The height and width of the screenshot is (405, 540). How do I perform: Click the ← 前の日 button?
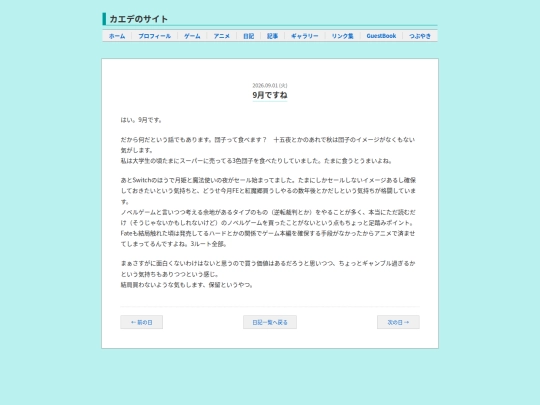tap(142, 322)
